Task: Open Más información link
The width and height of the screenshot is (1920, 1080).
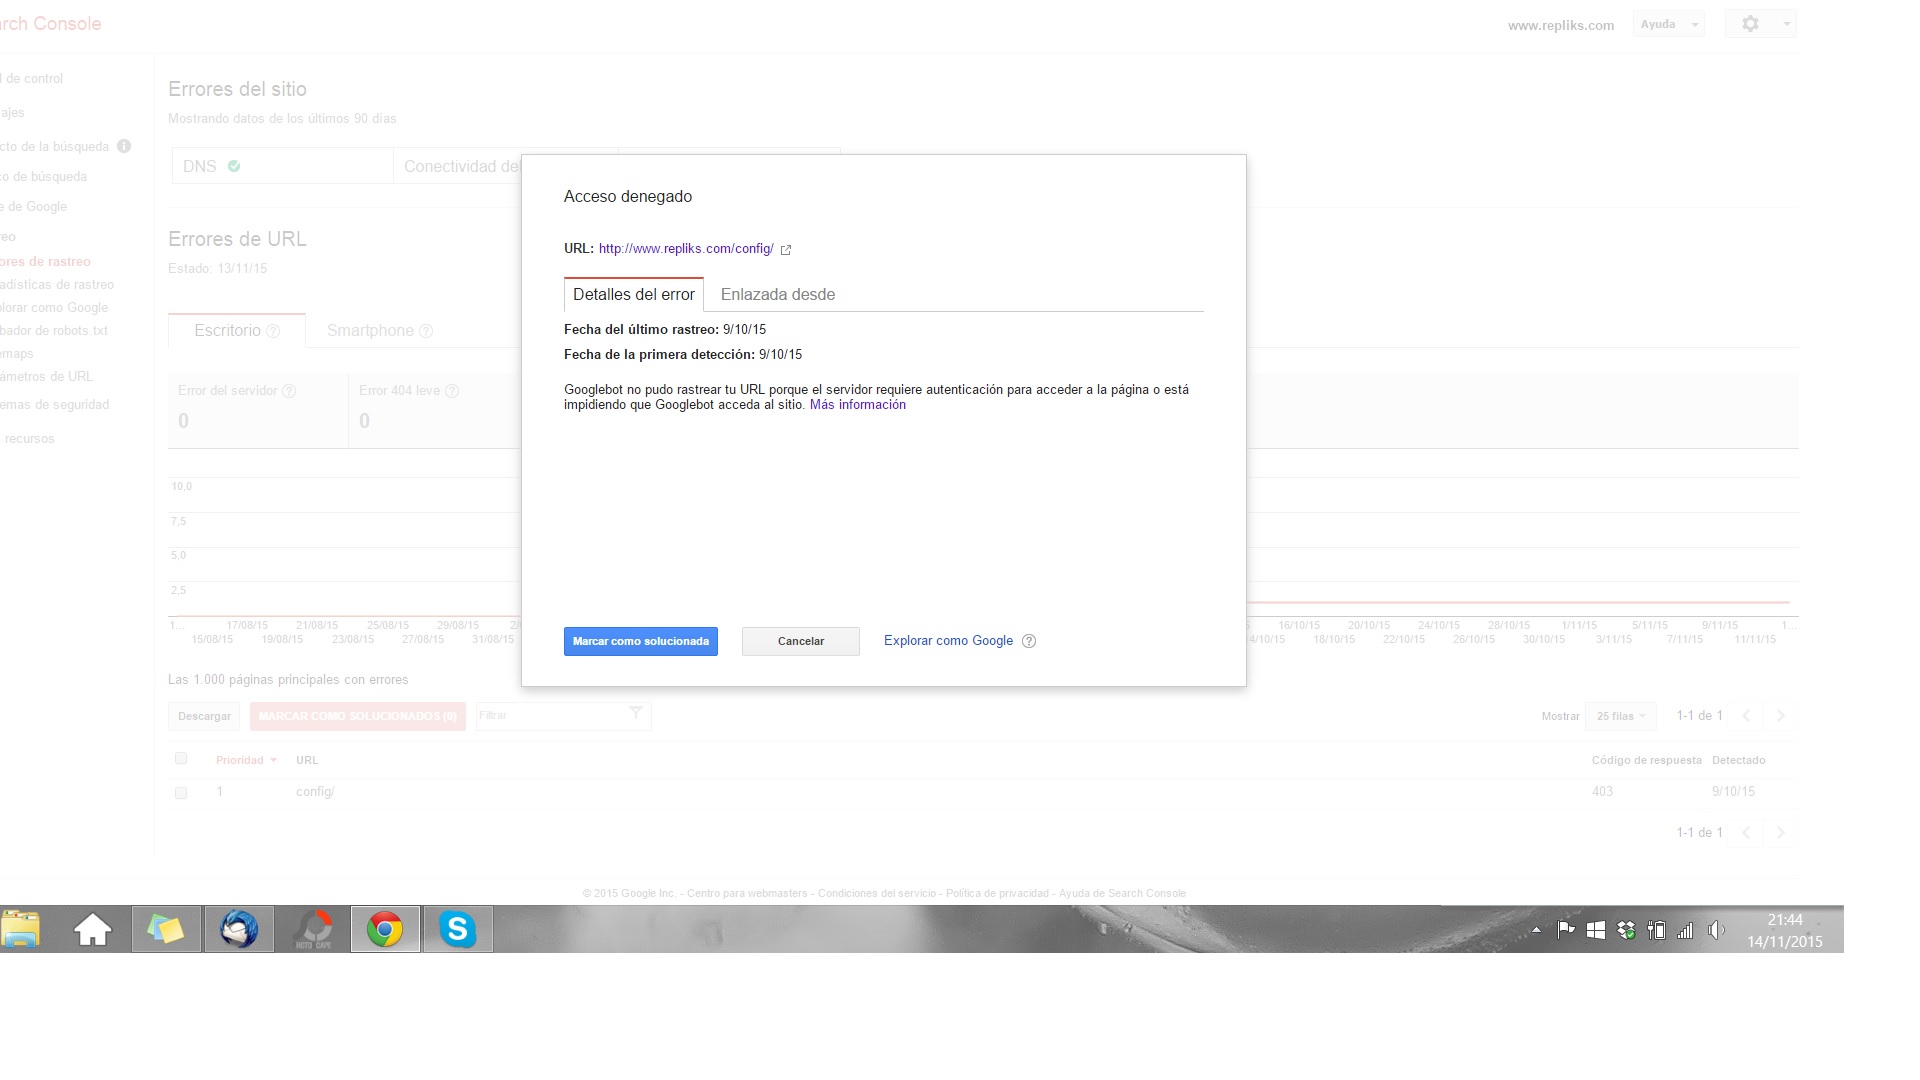Action: (857, 405)
